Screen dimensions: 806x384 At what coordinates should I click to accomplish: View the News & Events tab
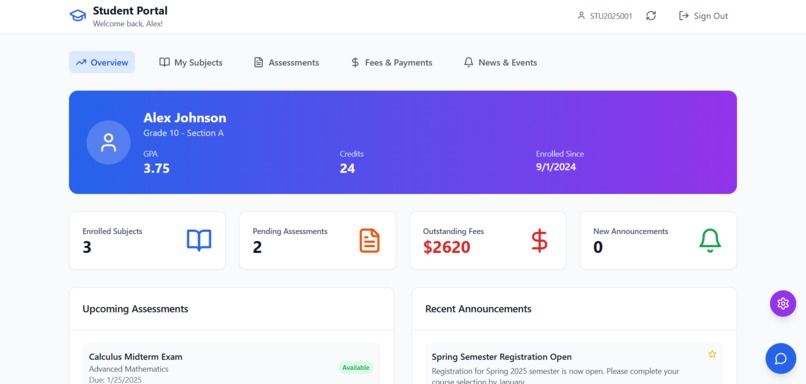coord(500,62)
